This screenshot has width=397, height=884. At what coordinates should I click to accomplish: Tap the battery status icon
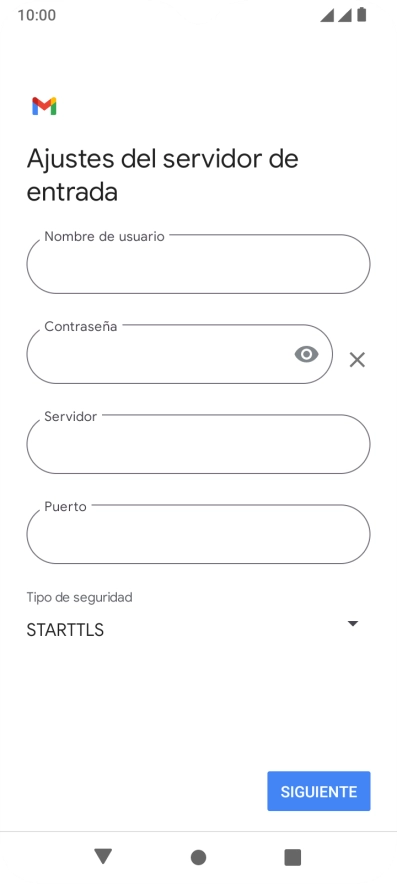coord(362,15)
